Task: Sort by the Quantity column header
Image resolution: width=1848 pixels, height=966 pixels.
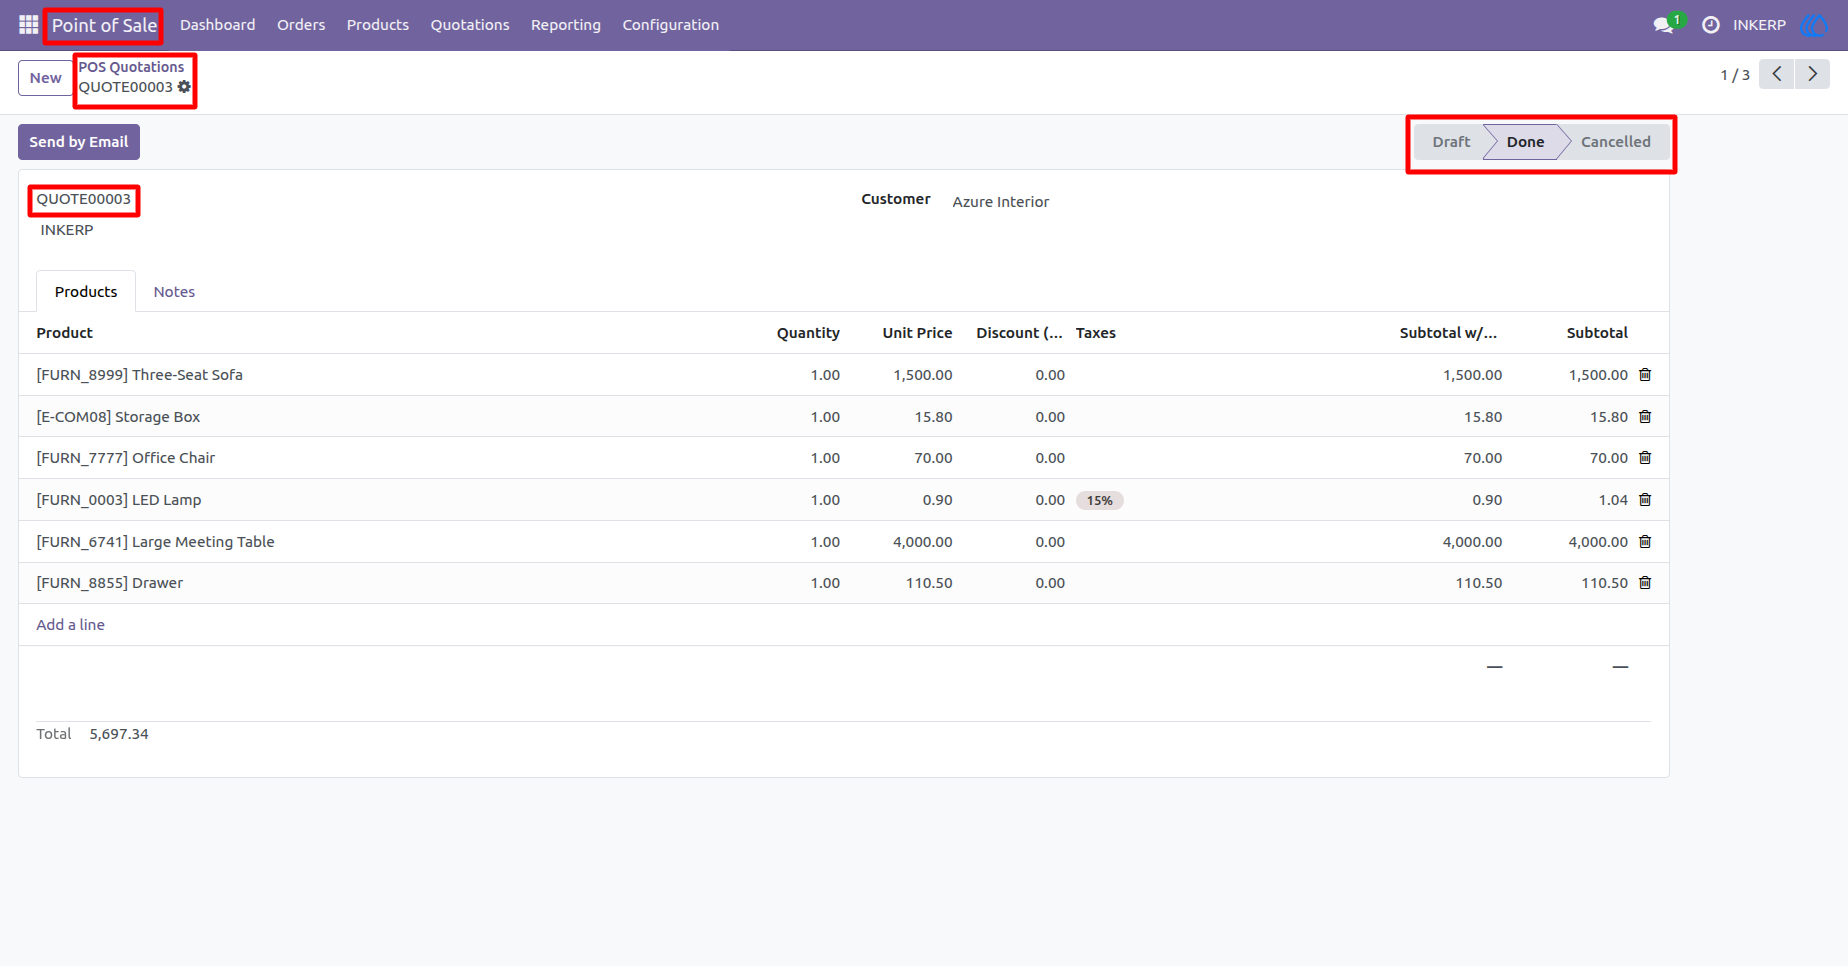Action: tap(808, 333)
